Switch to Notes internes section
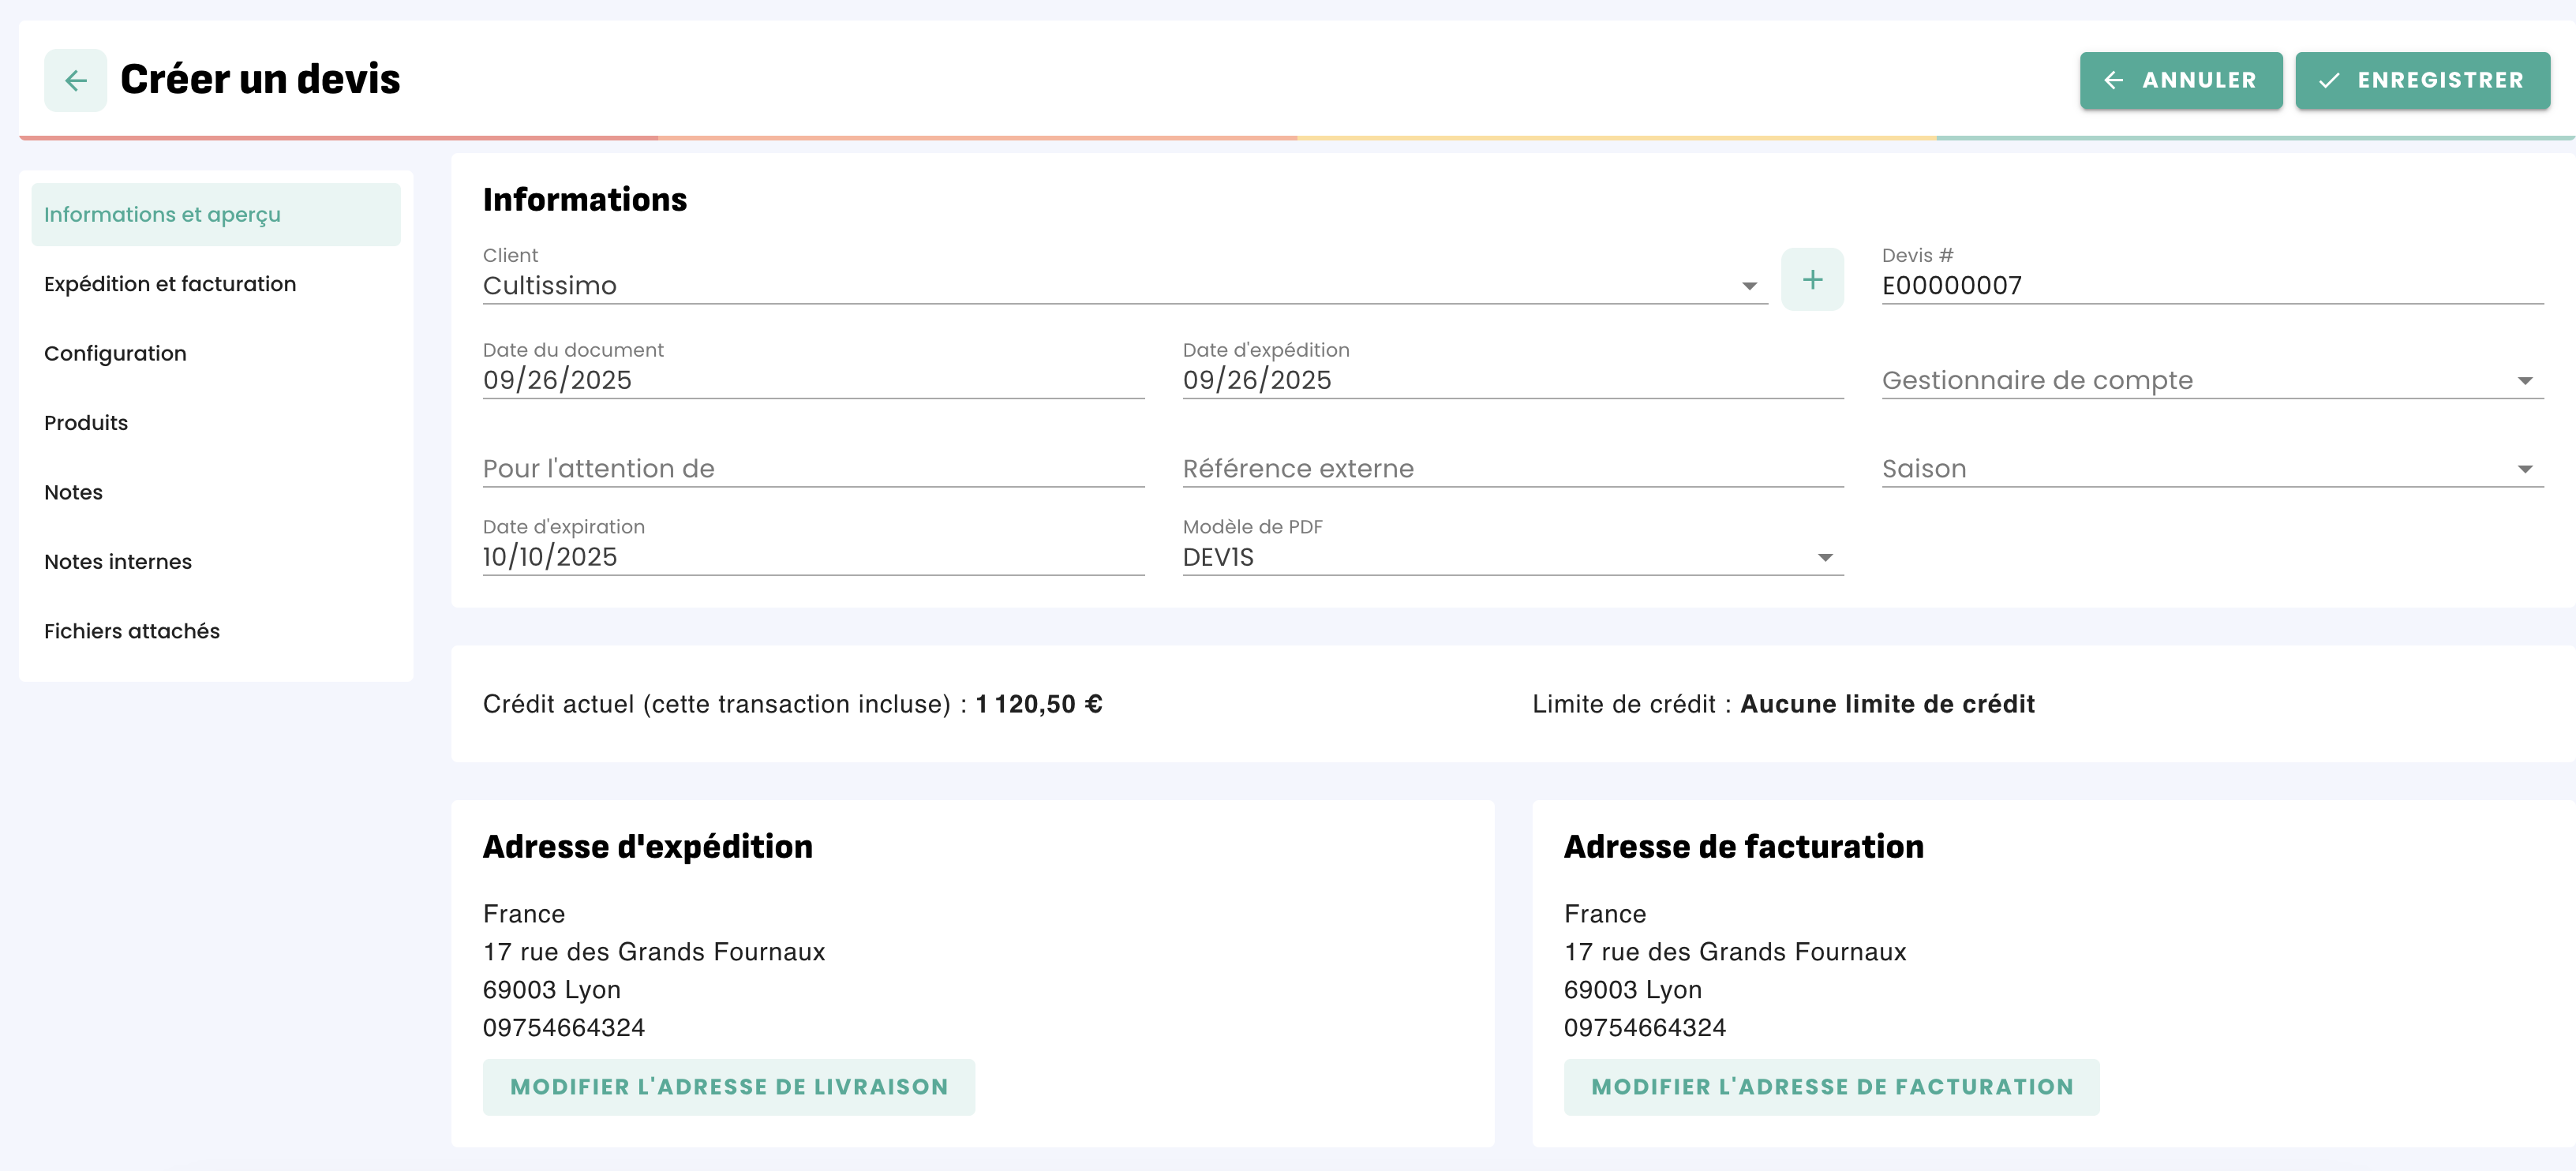Viewport: 2576px width, 1171px height. [x=118, y=562]
